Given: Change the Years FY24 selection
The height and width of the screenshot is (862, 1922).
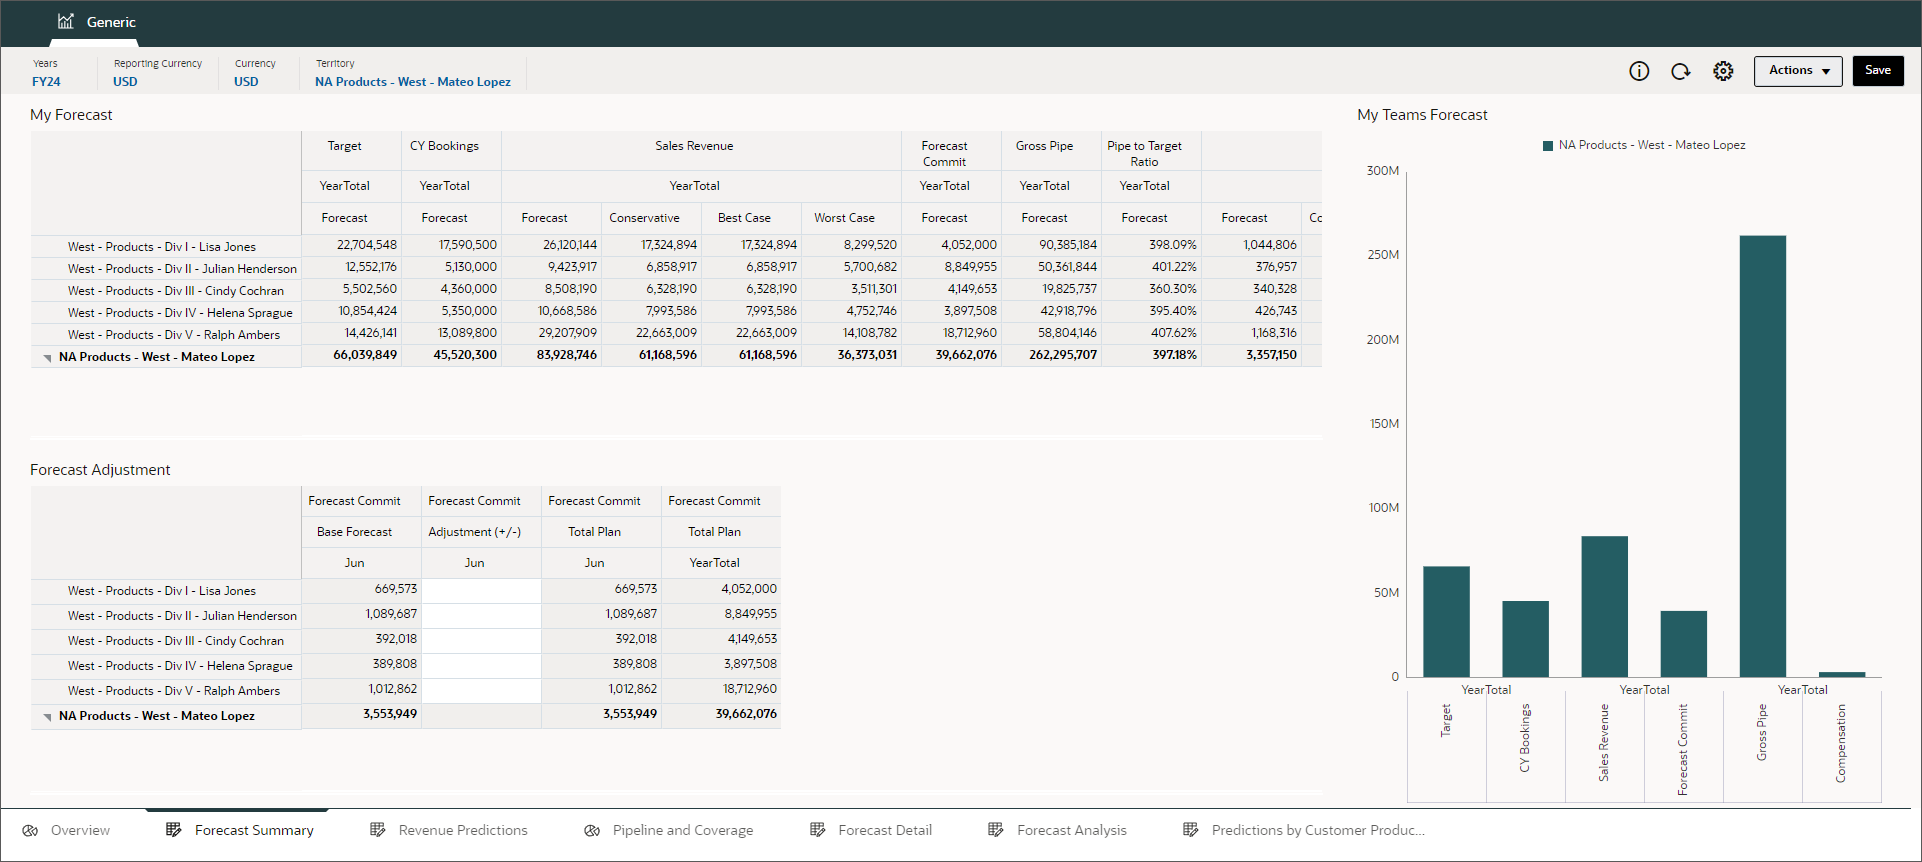Looking at the screenshot, I should (46, 82).
